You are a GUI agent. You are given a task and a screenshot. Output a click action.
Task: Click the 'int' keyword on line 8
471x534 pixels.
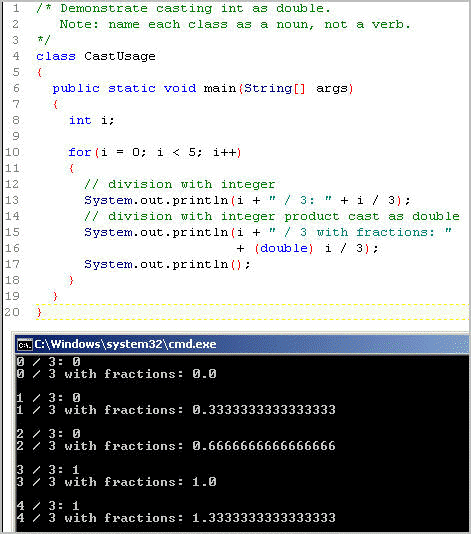click(x=80, y=121)
